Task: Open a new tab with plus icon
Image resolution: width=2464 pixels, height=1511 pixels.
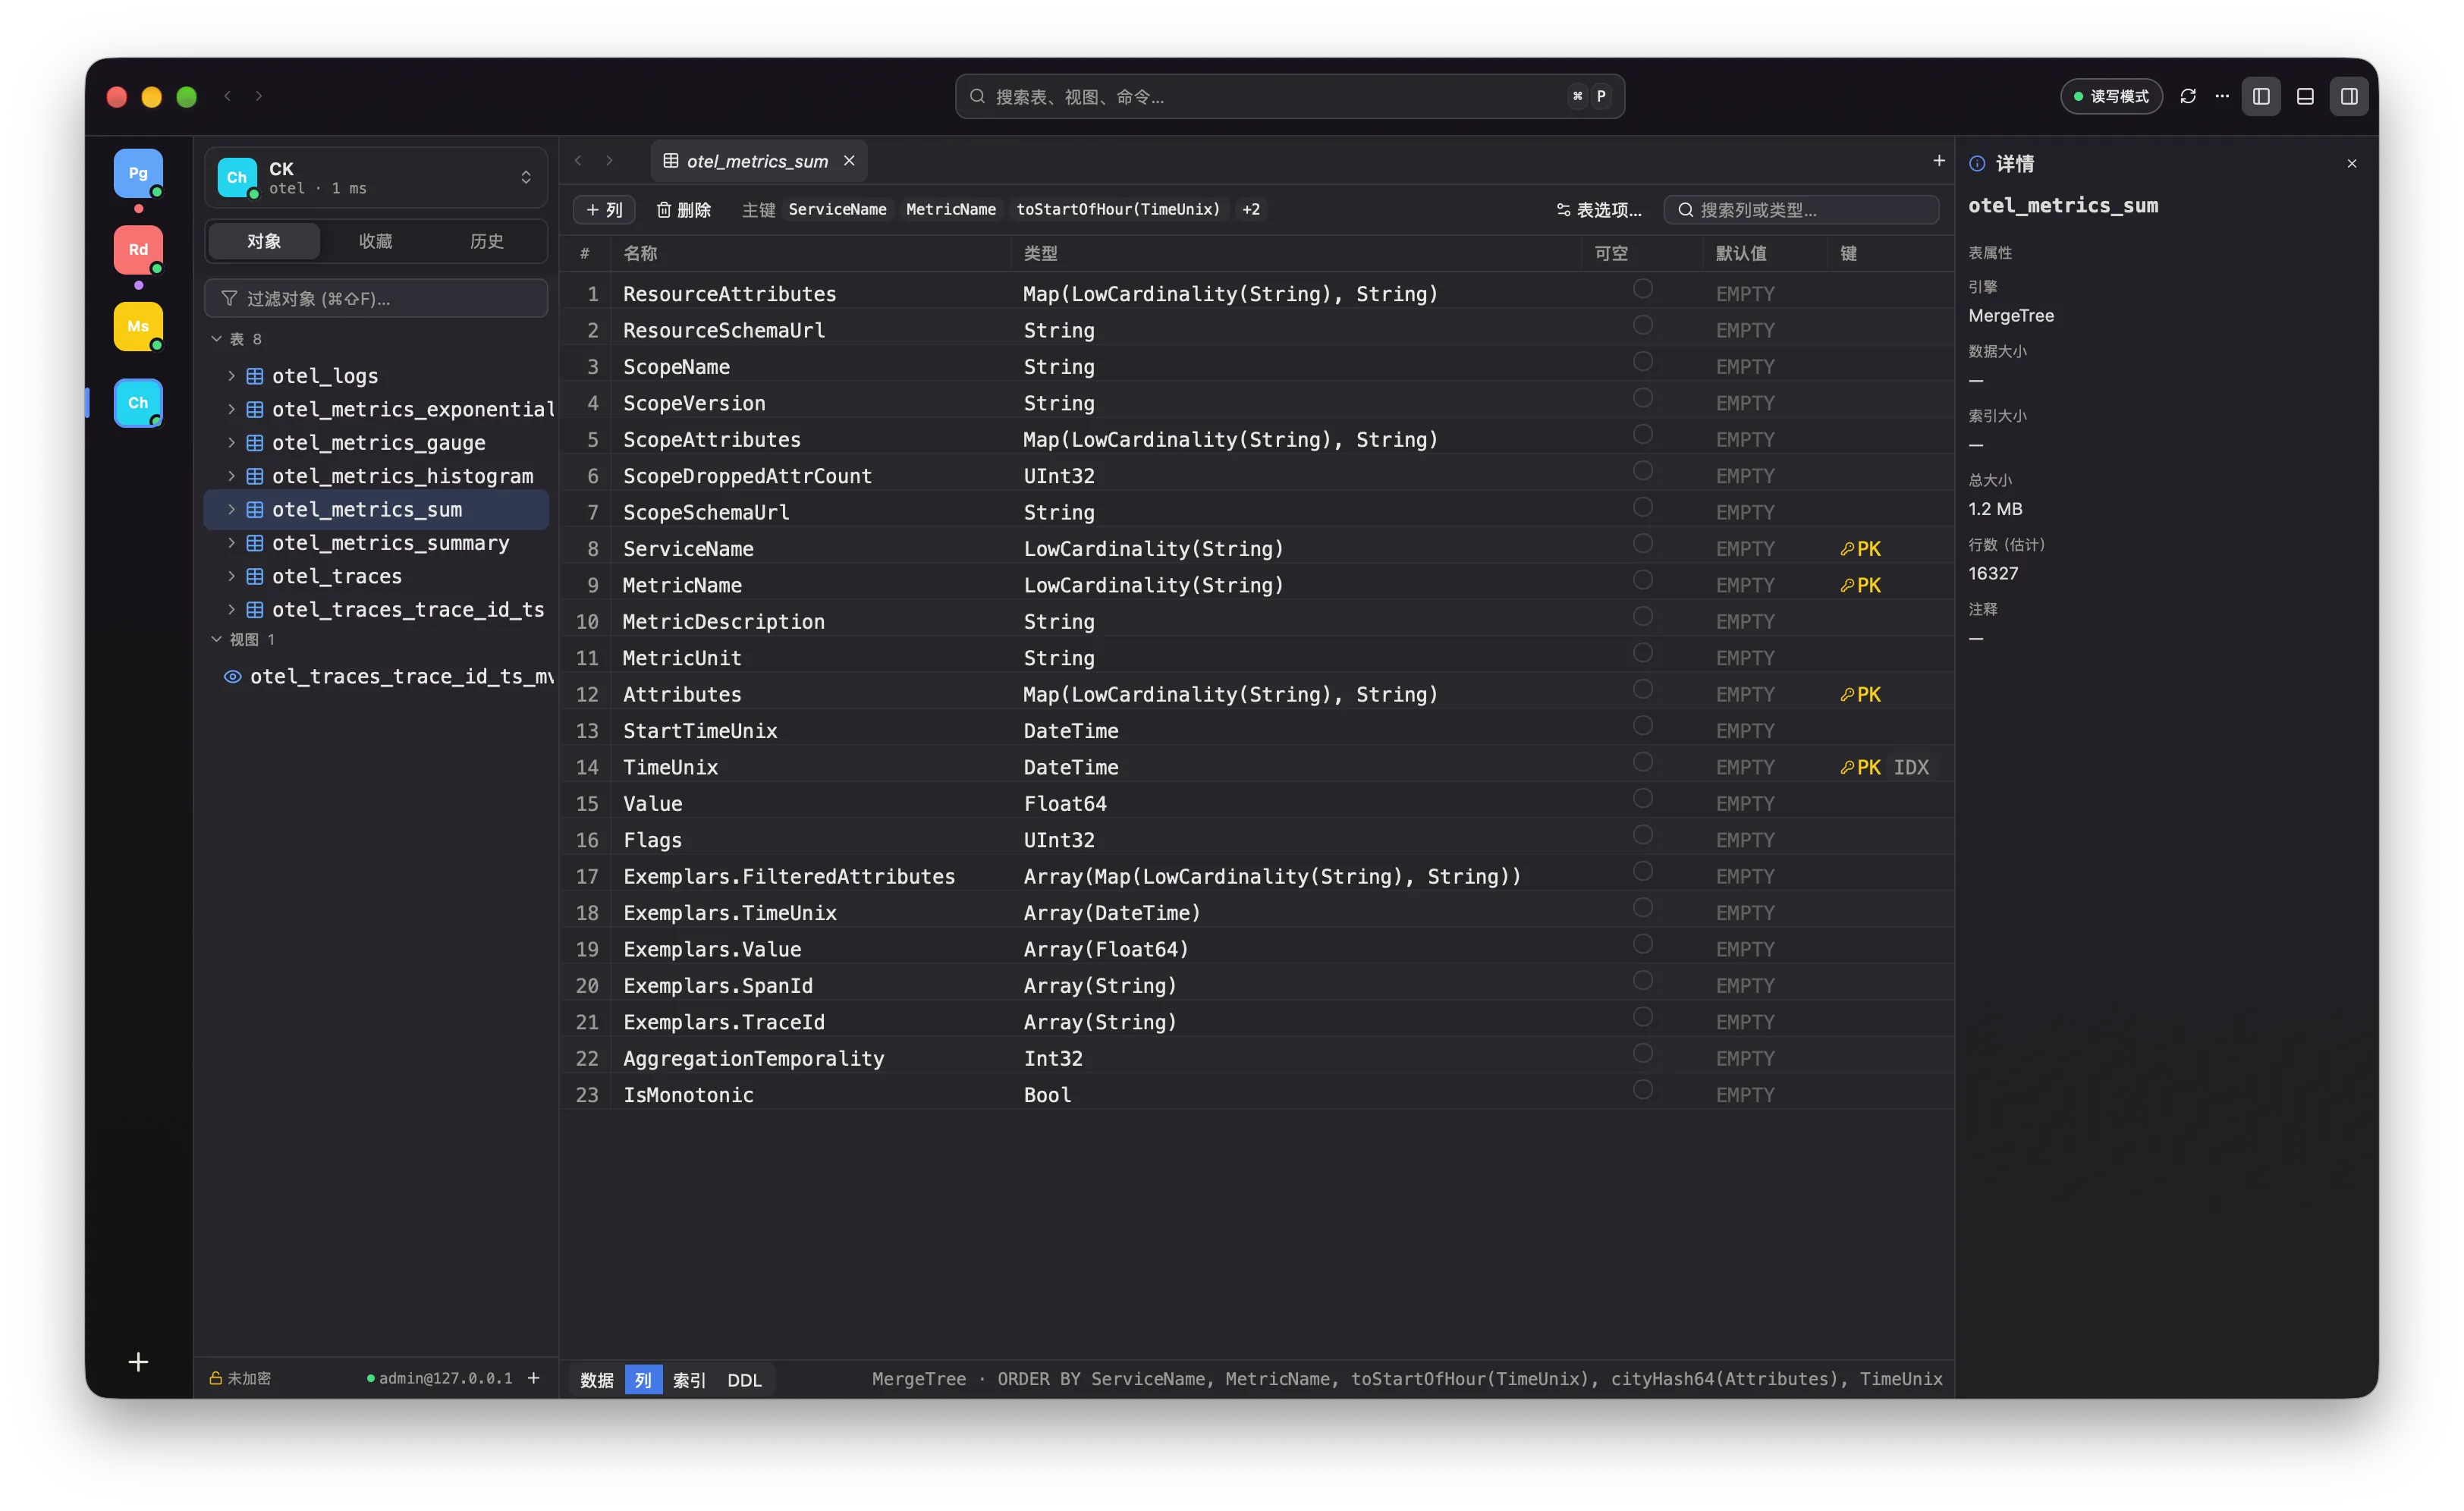Action: click(x=1938, y=160)
